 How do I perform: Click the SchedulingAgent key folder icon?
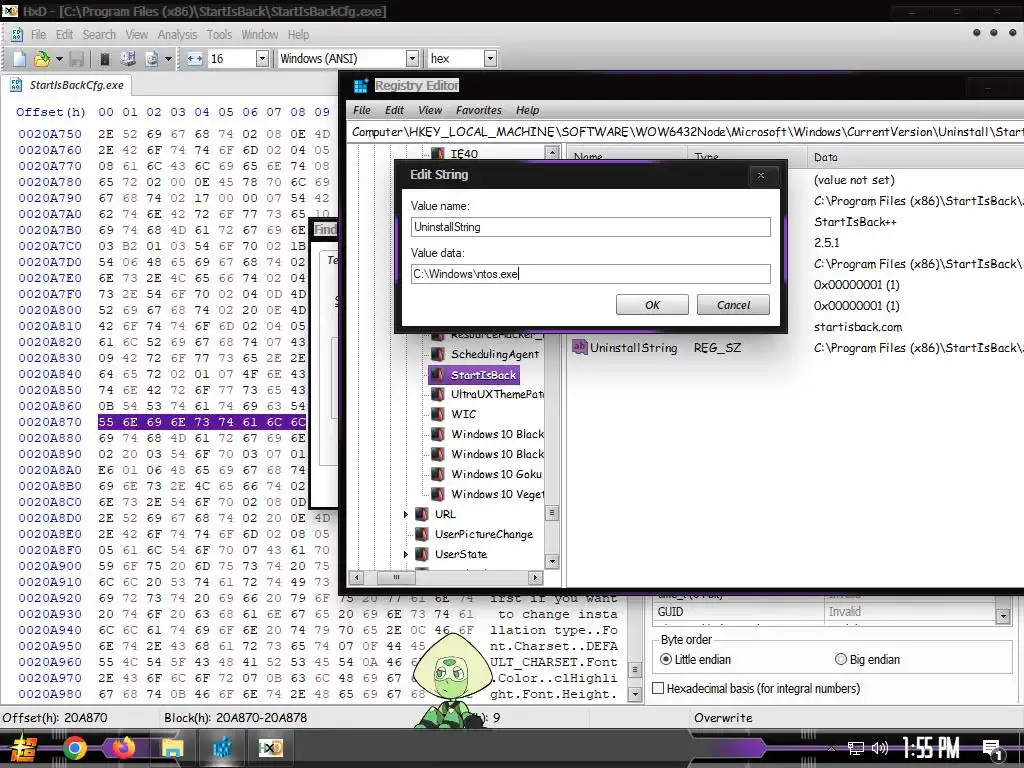coord(438,354)
